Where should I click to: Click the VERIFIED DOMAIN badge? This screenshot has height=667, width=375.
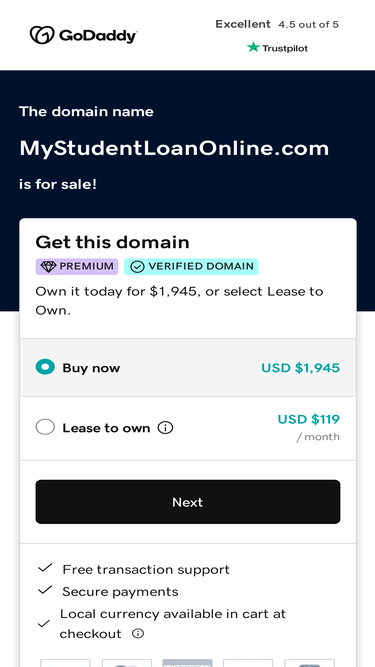[x=191, y=267]
